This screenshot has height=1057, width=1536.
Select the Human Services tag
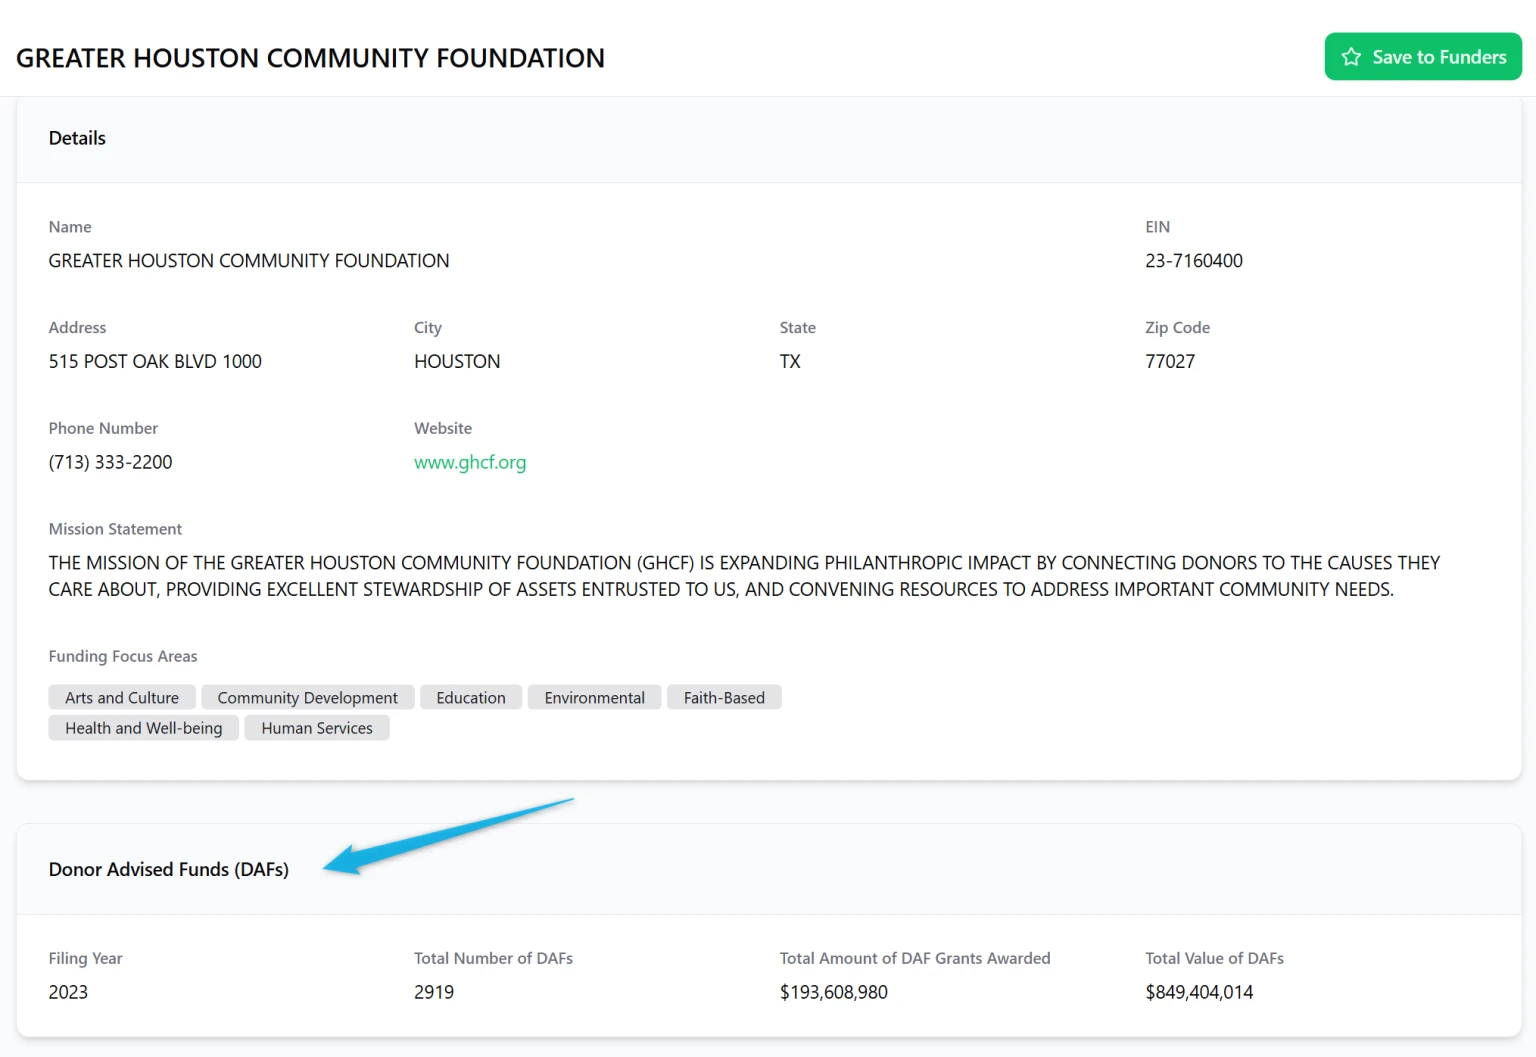317,728
